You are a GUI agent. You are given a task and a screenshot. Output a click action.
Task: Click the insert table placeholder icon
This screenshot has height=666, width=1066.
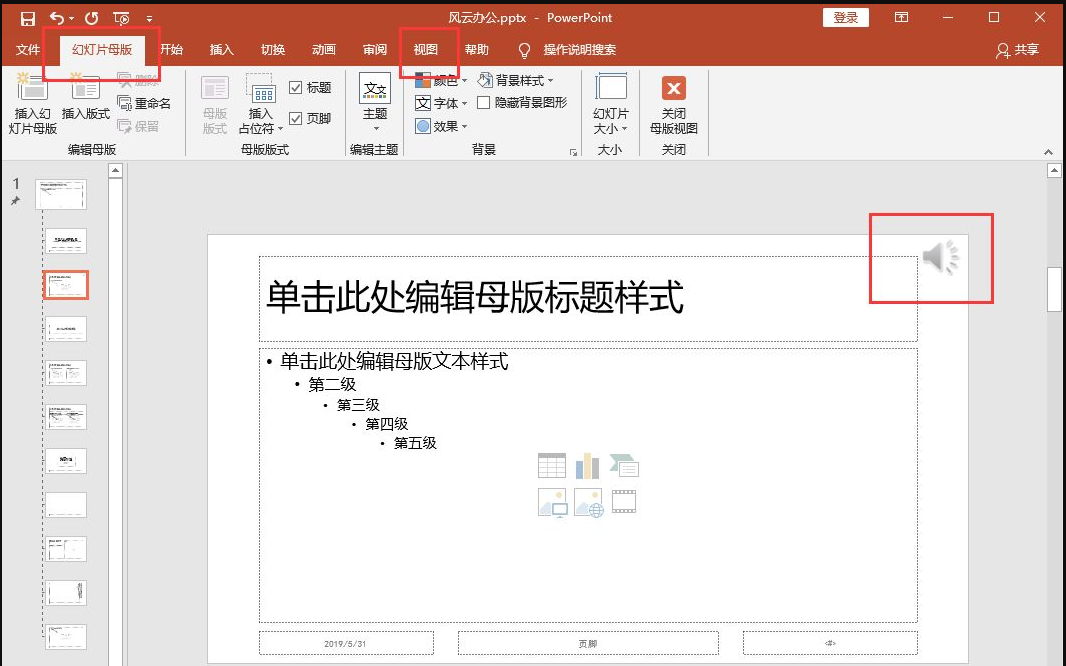point(551,466)
